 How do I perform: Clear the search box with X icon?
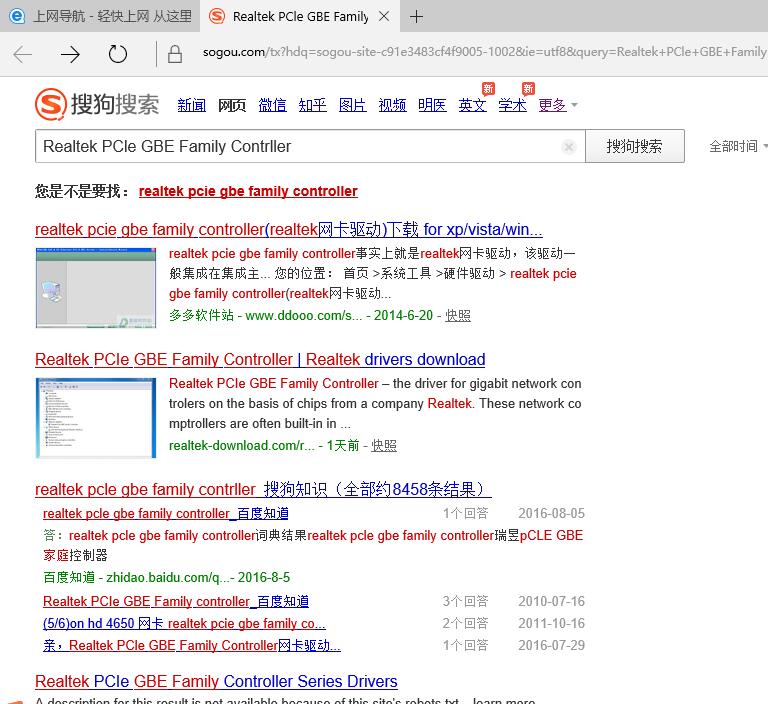click(569, 146)
